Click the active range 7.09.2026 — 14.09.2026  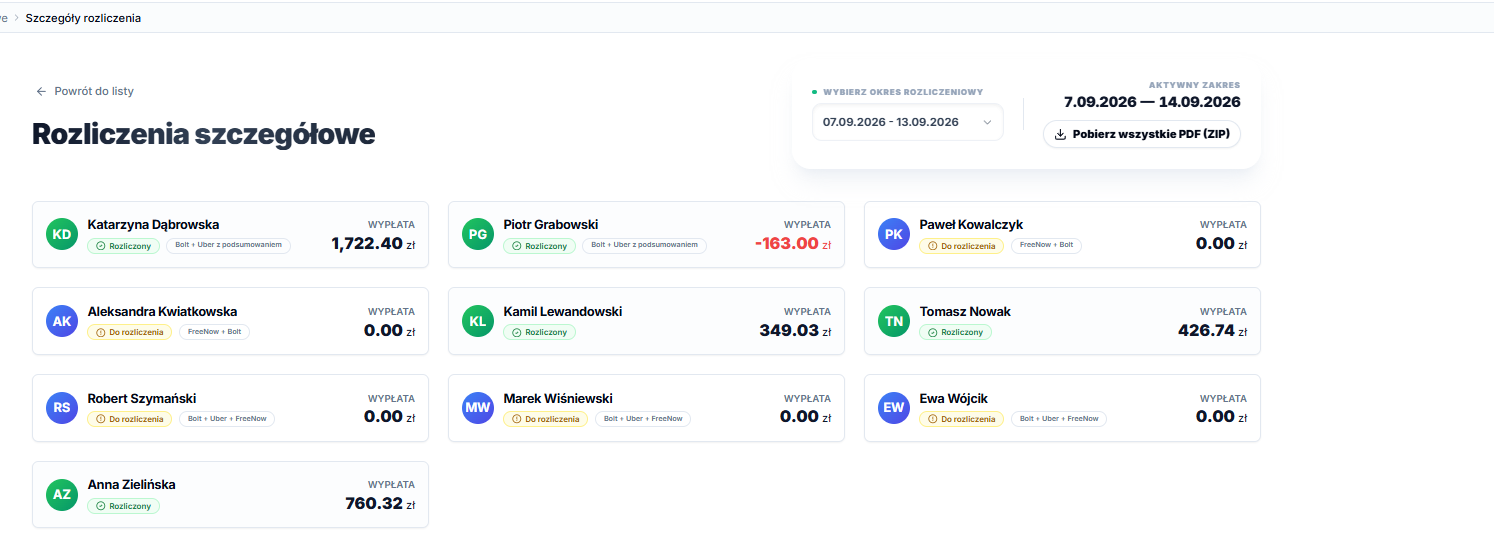coord(1152,102)
